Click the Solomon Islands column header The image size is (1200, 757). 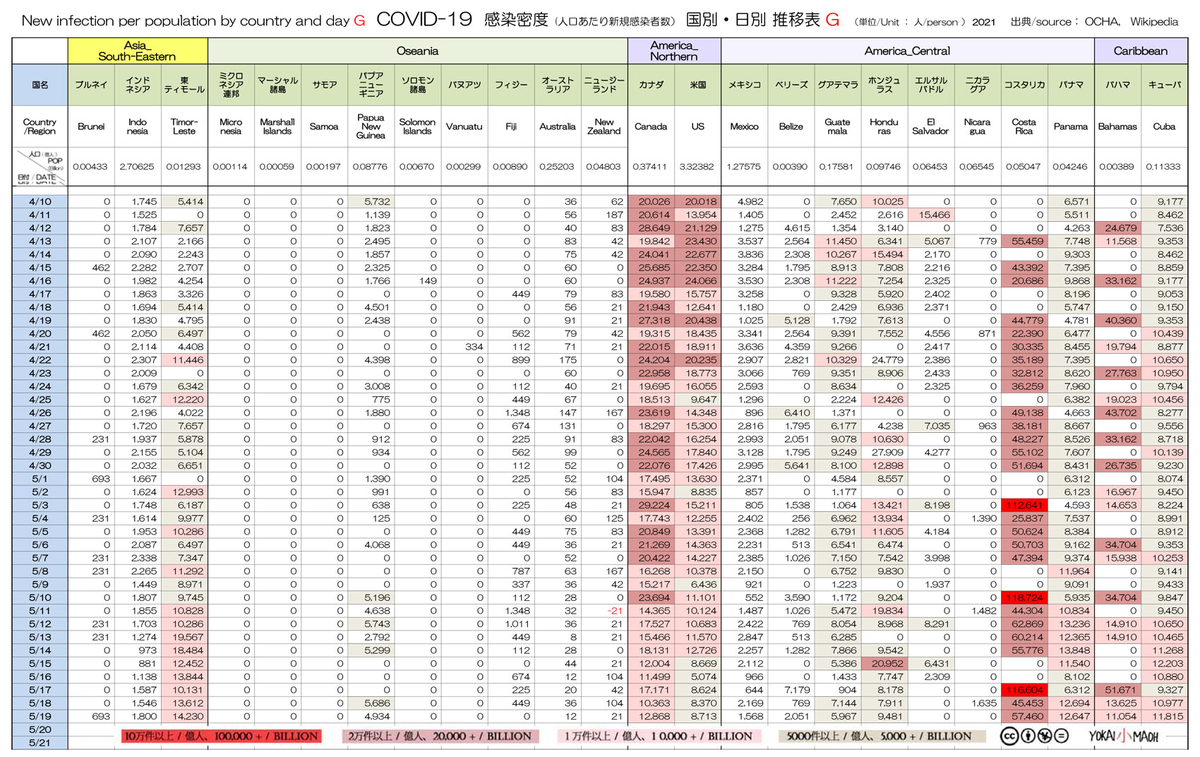point(416,127)
